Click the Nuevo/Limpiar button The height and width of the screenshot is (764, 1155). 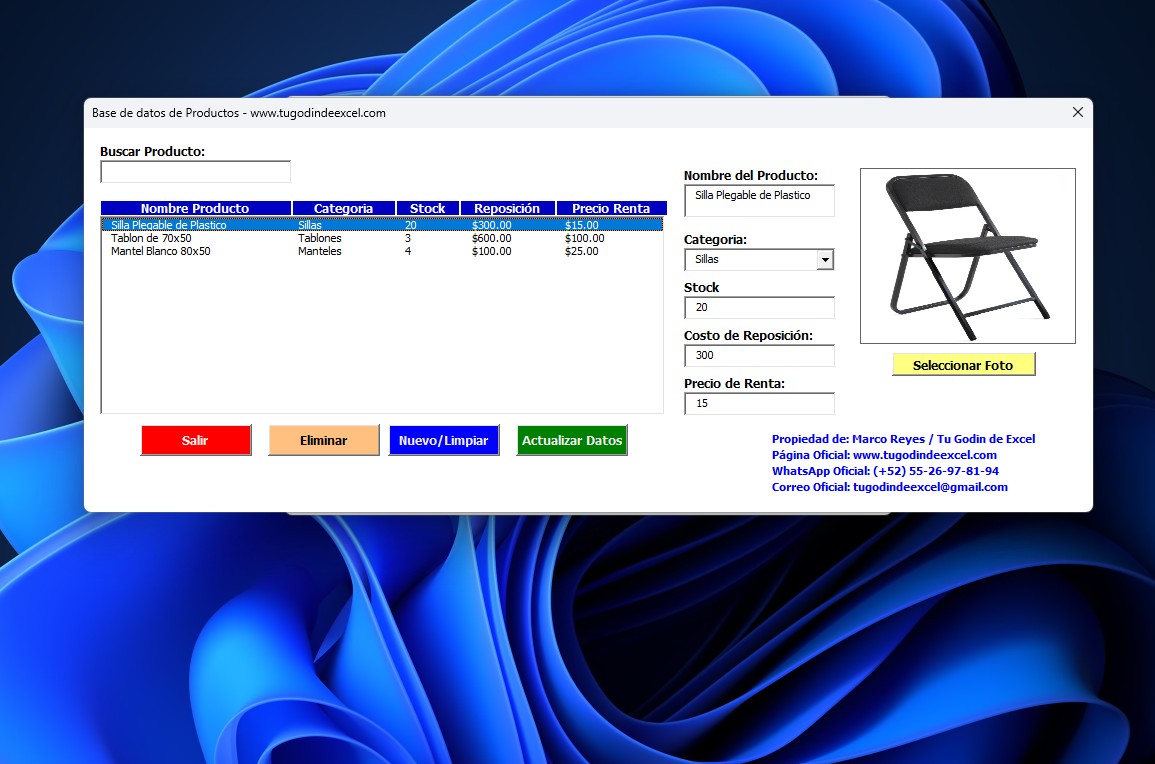pos(443,440)
